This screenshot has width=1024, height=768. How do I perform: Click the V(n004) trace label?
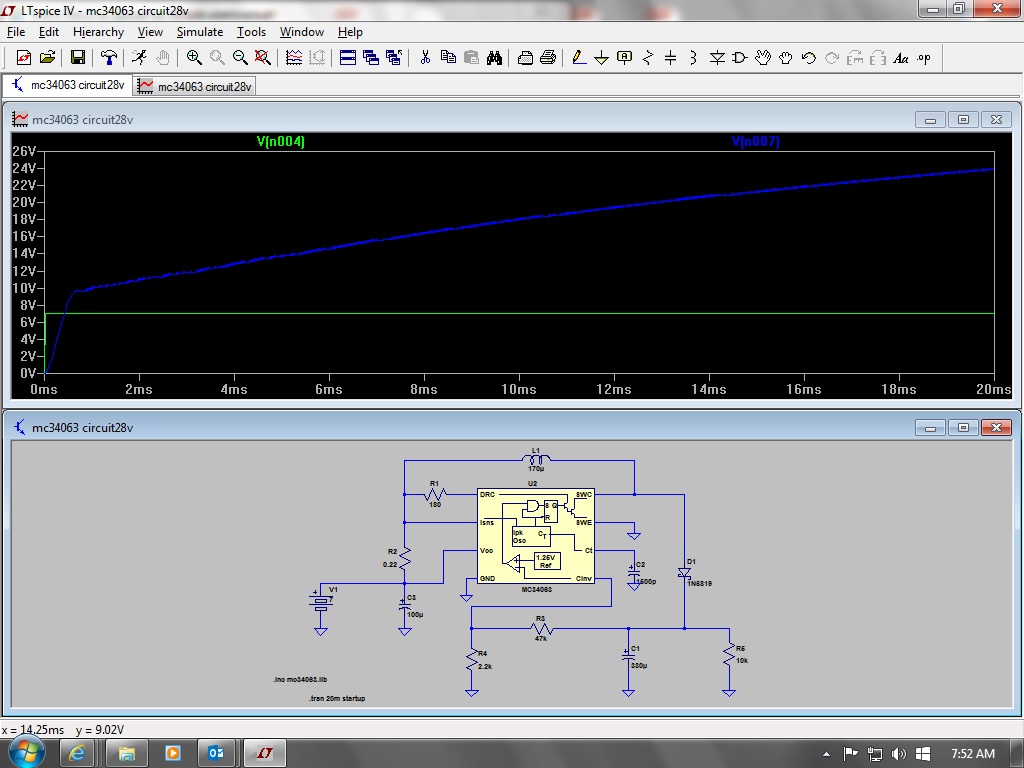tap(280, 142)
